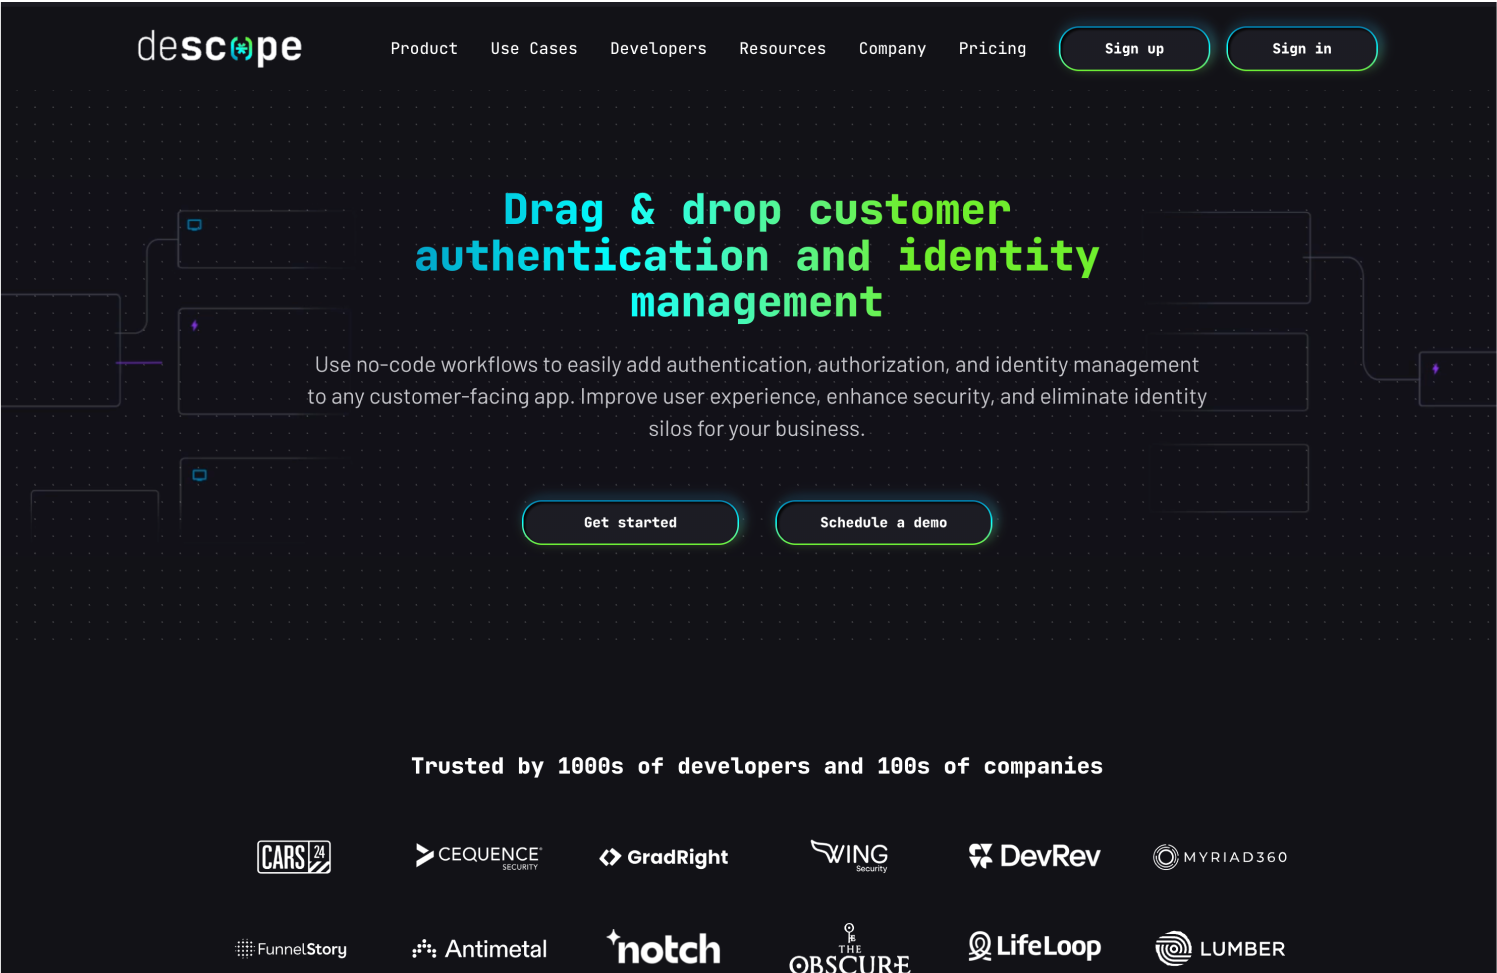The image size is (1497, 973).
Task: Click the DevRev logo
Action: click(1034, 856)
